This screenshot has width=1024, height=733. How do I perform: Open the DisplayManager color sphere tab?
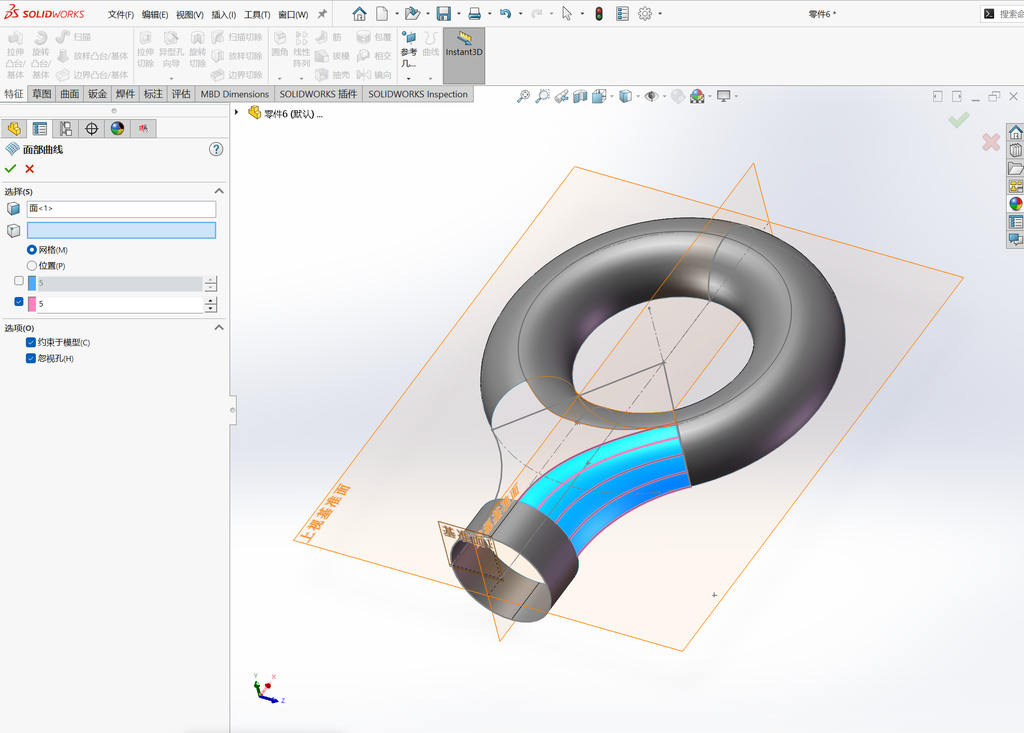118,129
